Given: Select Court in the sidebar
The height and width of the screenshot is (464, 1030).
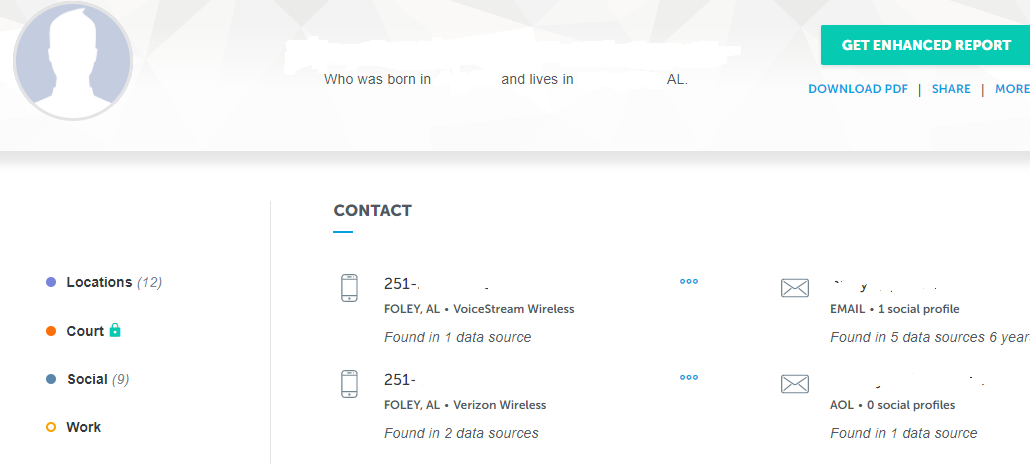Looking at the screenshot, I should [85, 331].
